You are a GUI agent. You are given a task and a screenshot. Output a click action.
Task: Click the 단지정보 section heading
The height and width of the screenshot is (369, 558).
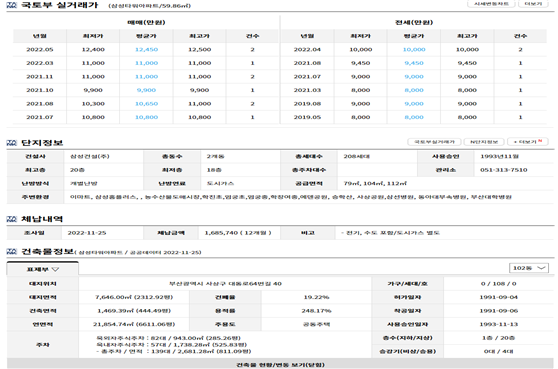42,143
